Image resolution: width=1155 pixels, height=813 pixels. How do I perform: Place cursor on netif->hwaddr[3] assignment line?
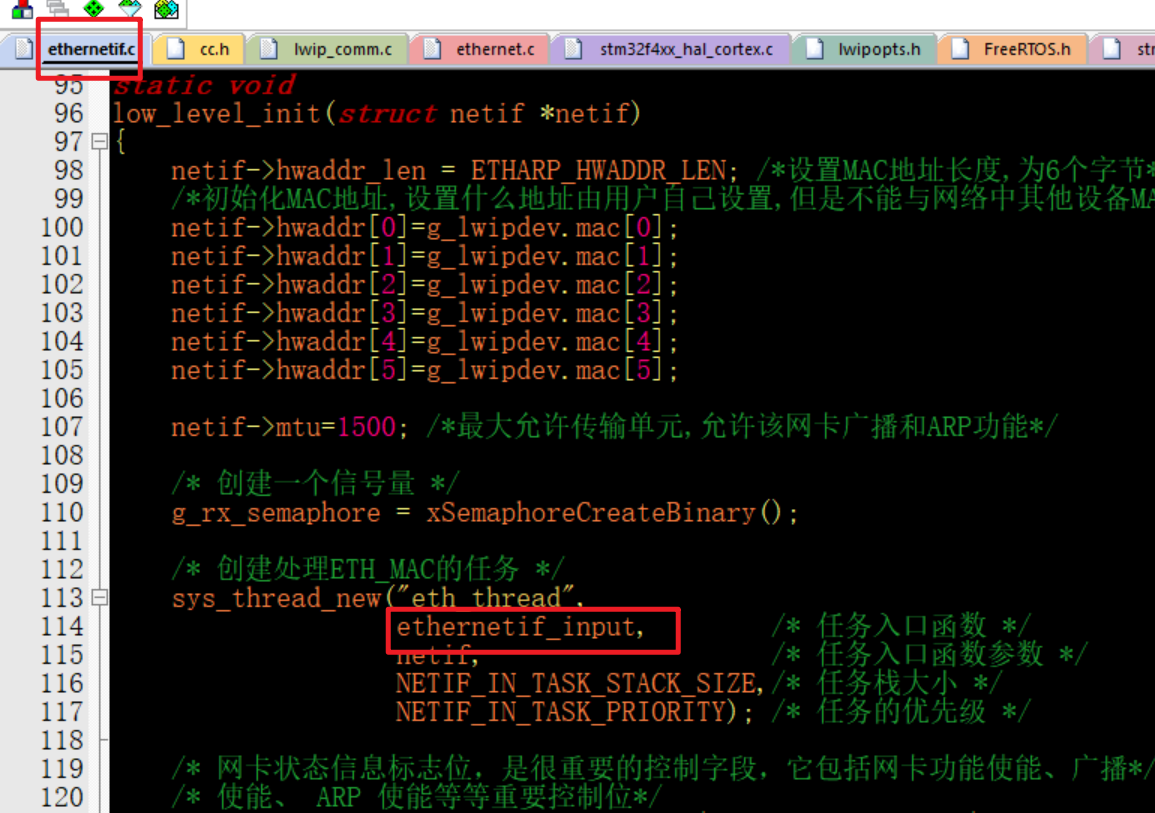point(424,313)
